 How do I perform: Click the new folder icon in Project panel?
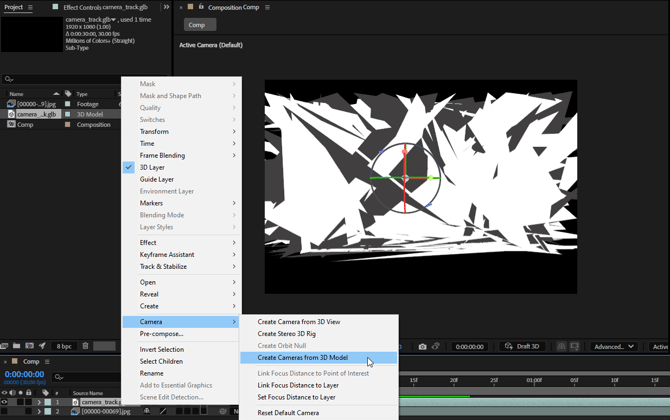[17, 347]
